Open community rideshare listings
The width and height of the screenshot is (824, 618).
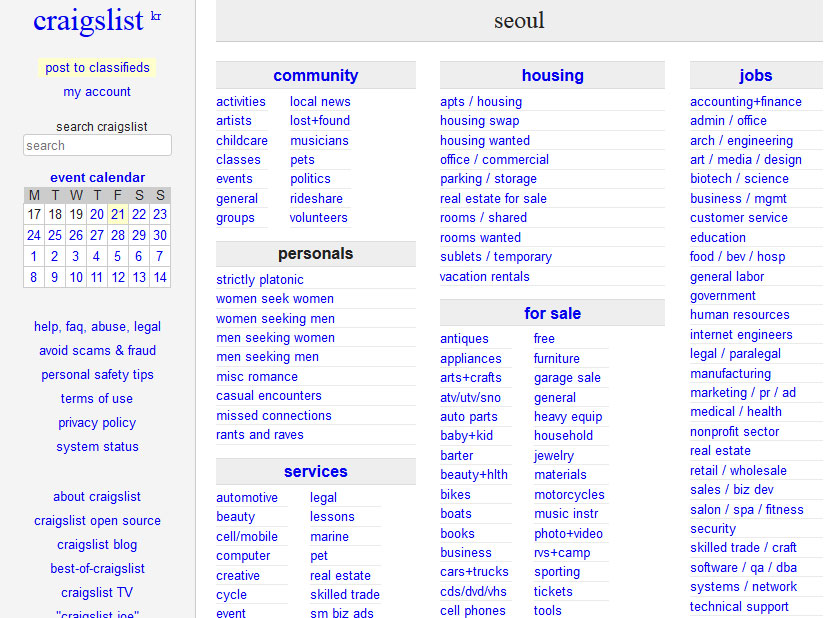pyautogui.click(x=316, y=199)
